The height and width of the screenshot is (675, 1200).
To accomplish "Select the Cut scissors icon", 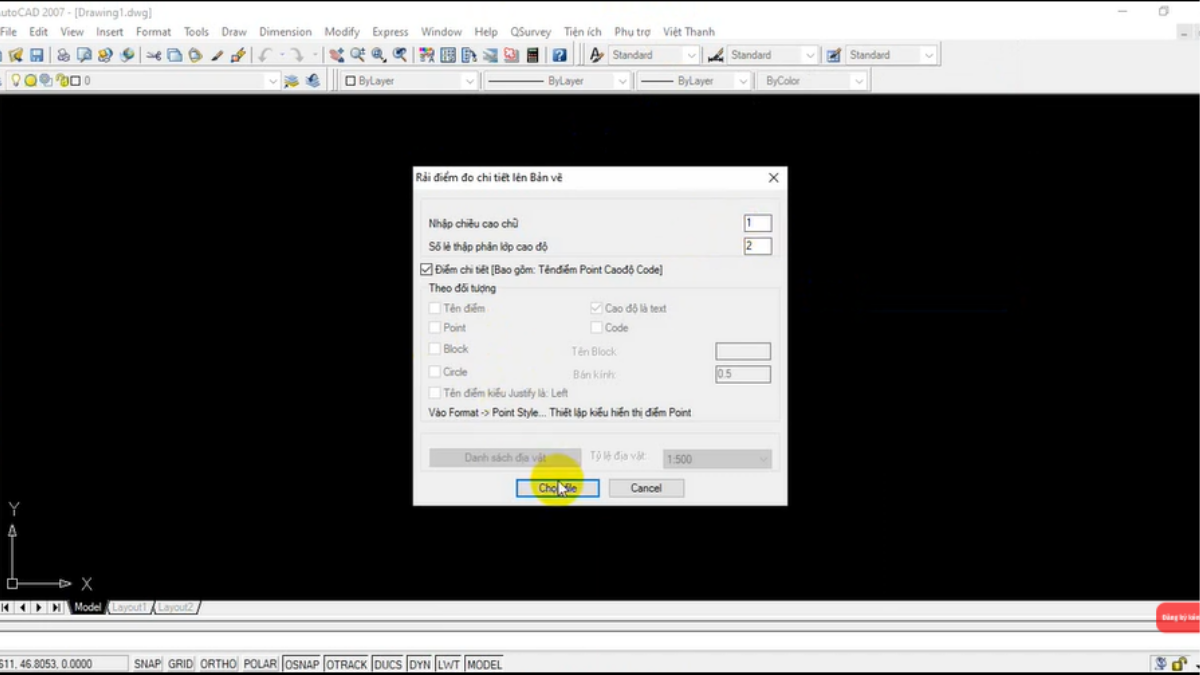I will 153,56.
